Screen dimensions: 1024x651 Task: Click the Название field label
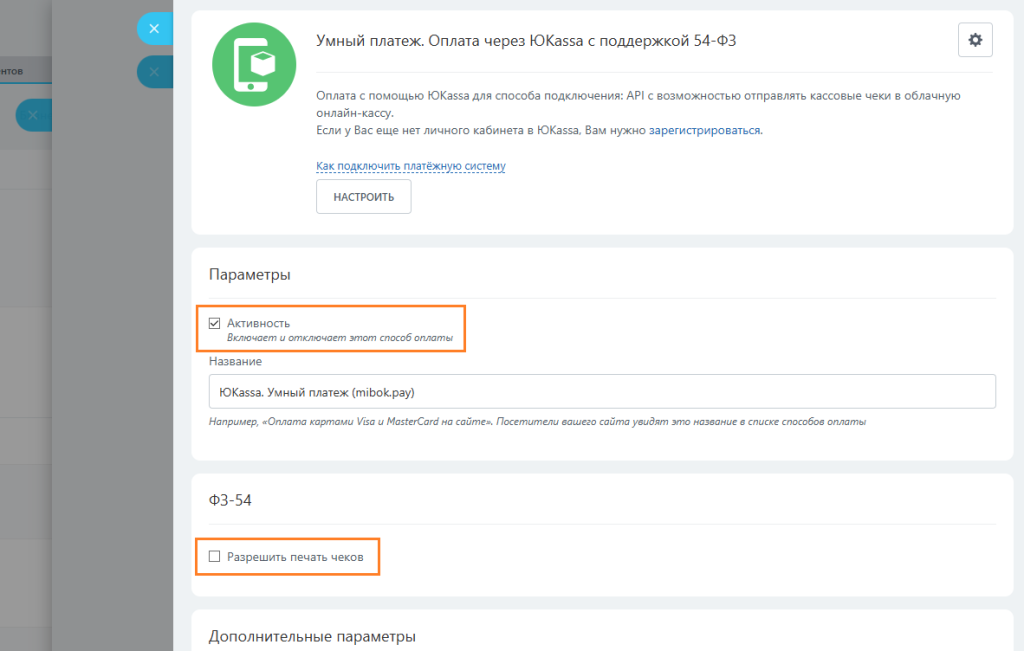(x=235, y=361)
